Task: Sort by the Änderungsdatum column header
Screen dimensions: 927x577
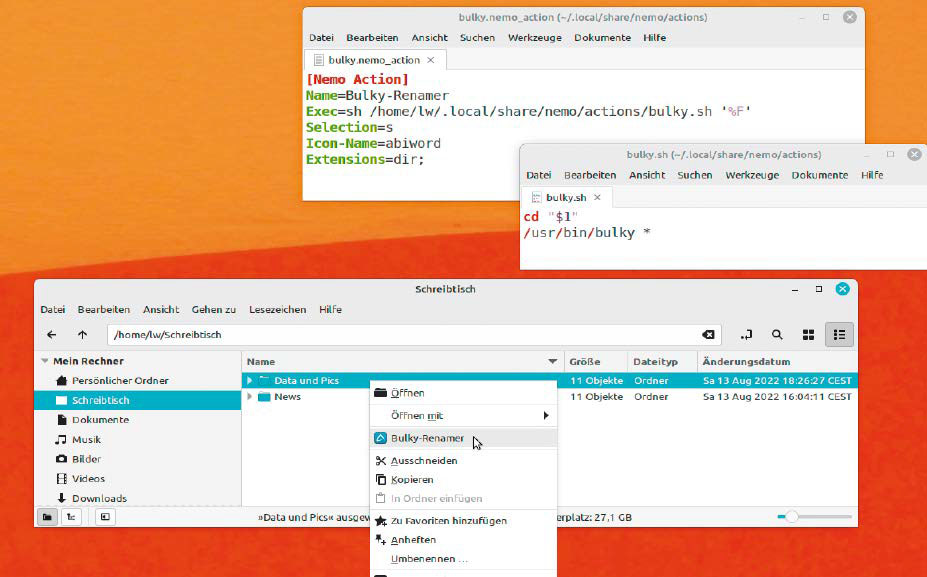Action: (x=777, y=361)
